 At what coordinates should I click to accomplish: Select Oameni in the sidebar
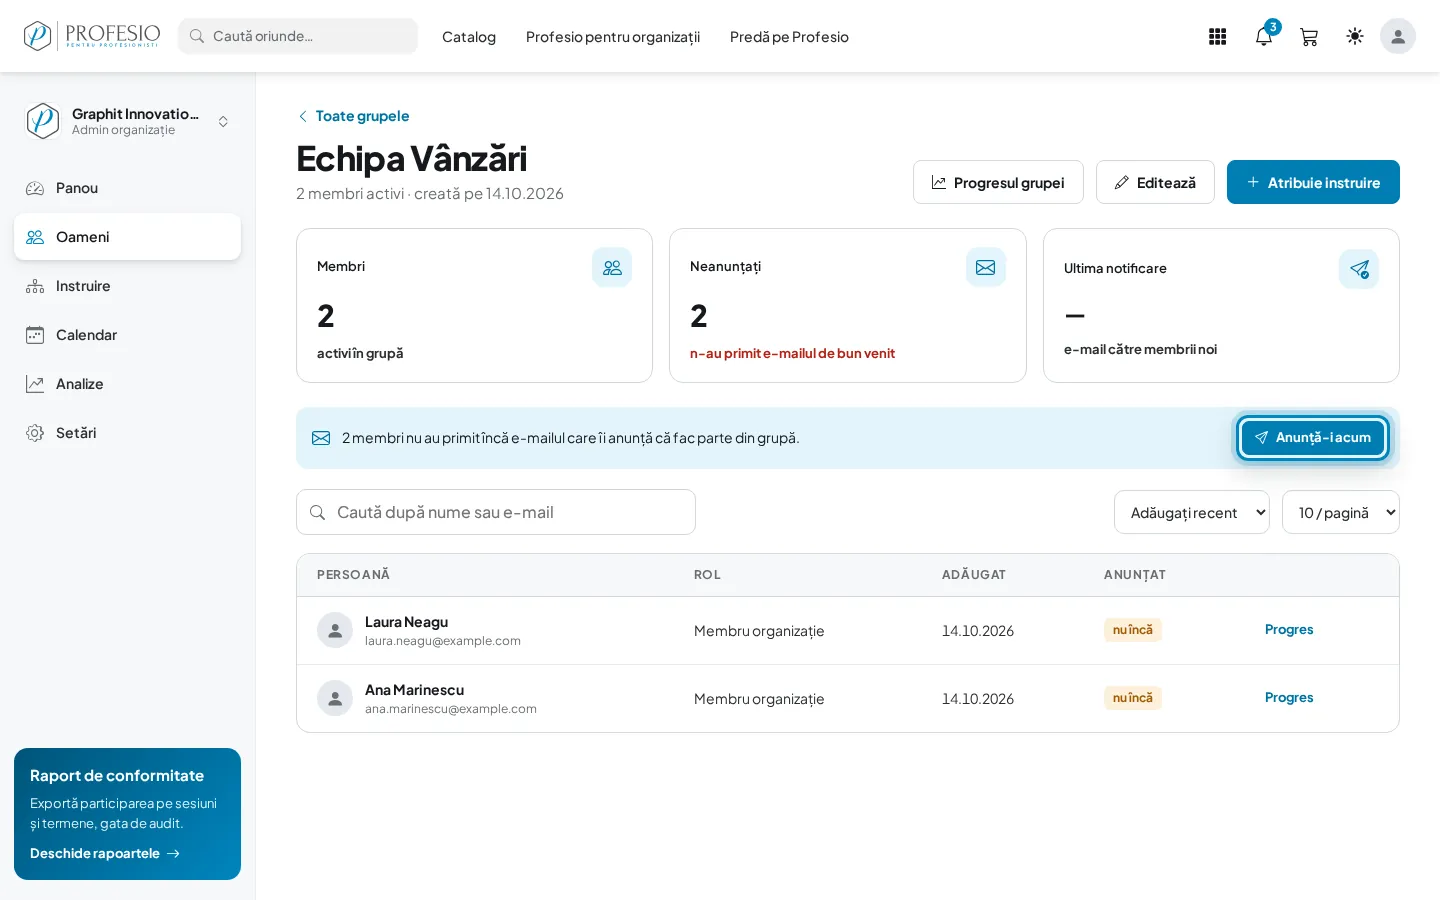tap(127, 237)
